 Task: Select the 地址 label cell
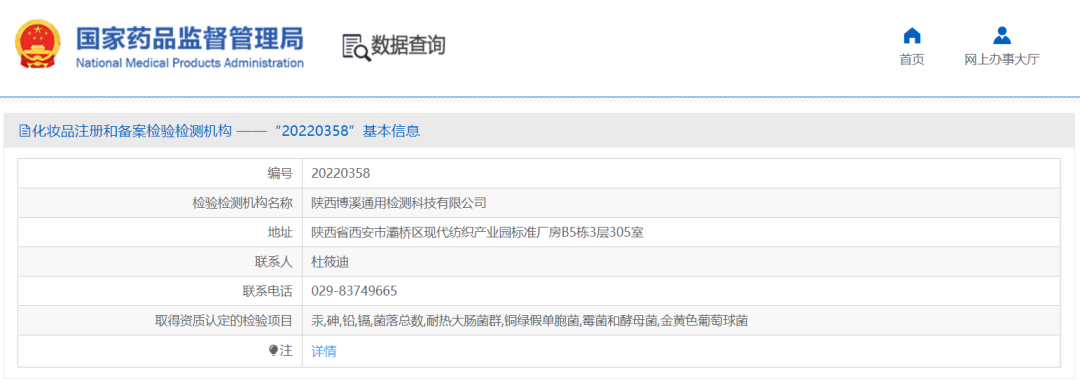(x=160, y=232)
